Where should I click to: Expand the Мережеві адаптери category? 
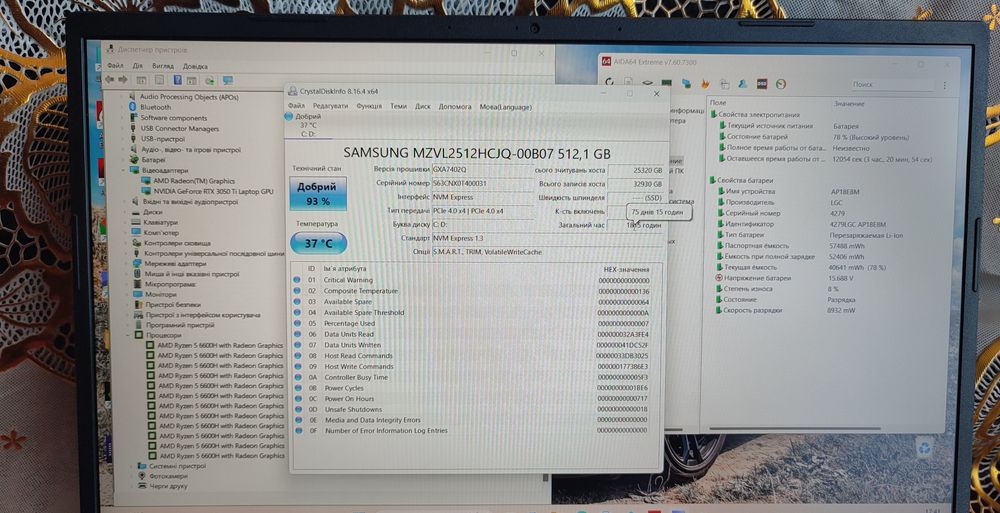click(x=126, y=264)
